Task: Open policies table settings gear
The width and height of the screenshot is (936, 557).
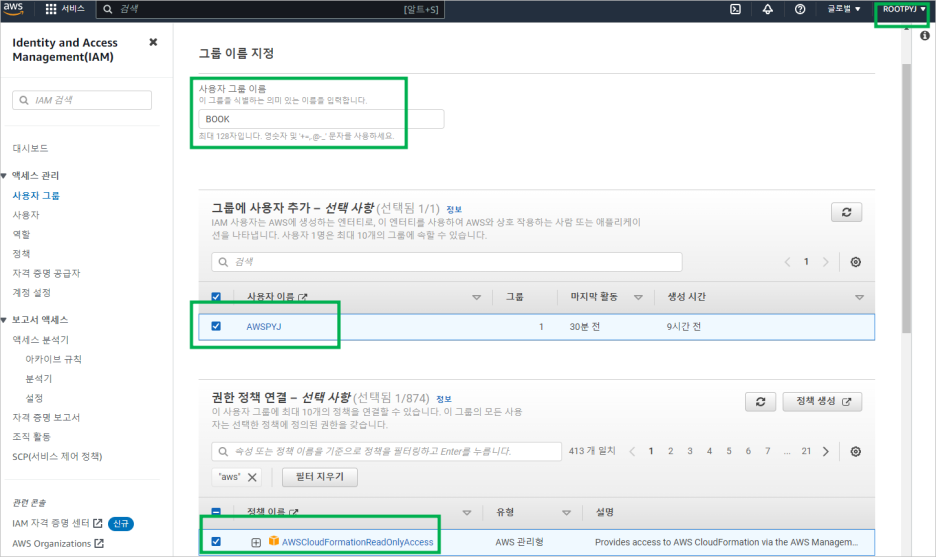Action: pyautogui.click(x=855, y=451)
